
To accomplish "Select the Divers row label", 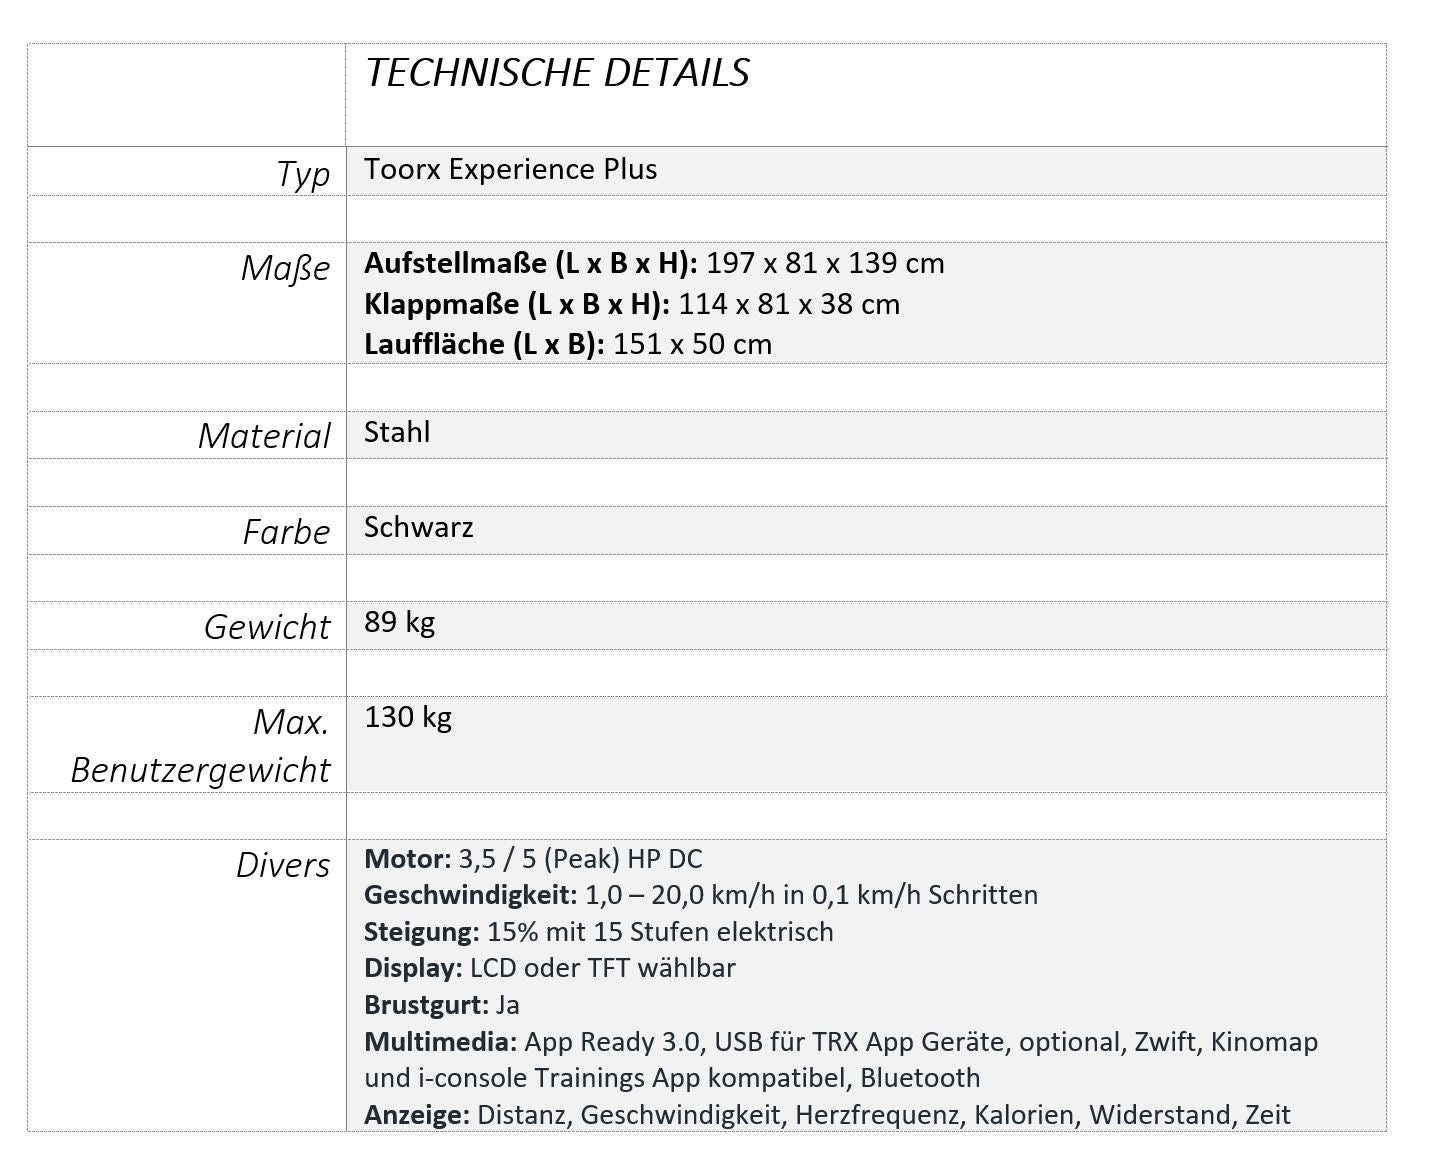I will tap(283, 865).
